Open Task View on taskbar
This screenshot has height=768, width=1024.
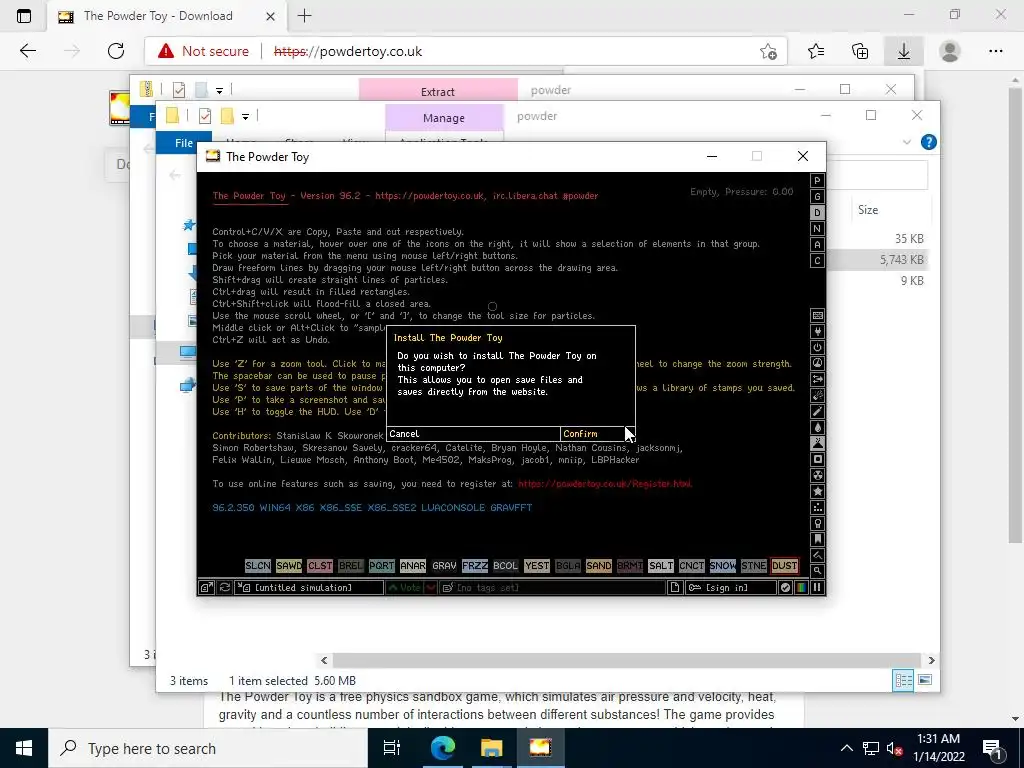click(391, 748)
